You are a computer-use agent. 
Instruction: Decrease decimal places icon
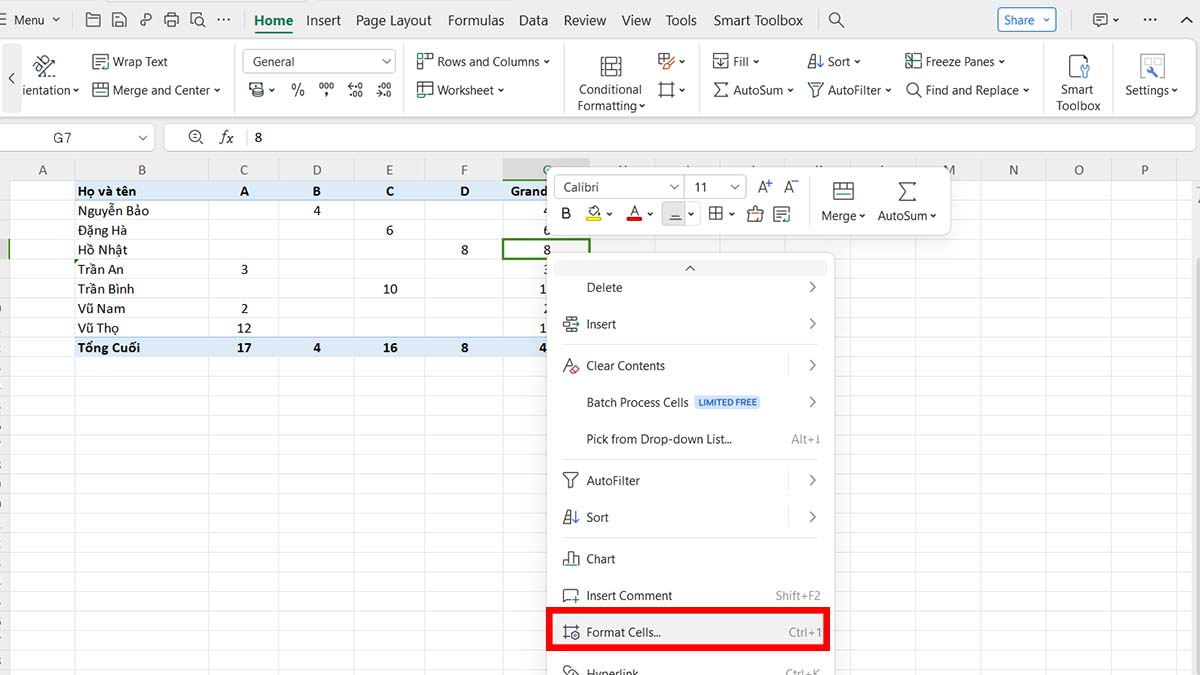click(384, 90)
